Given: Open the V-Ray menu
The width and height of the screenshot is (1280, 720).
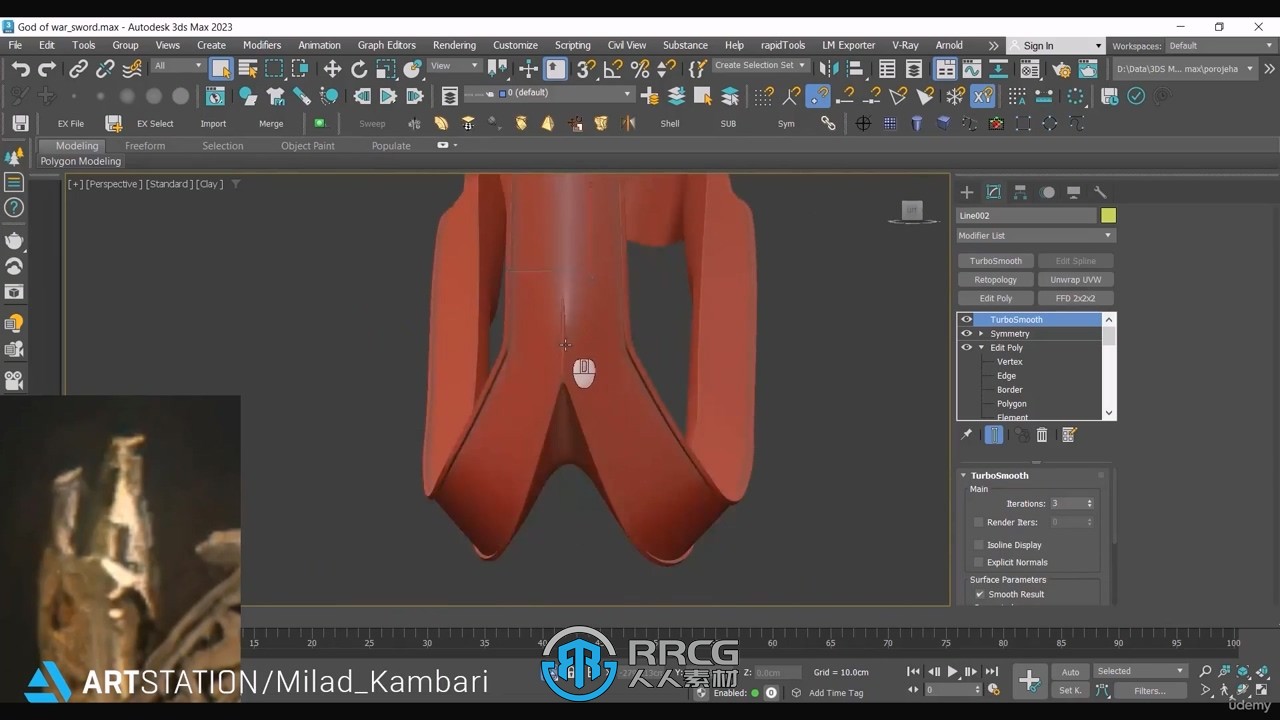Looking at the screenshot, I should (x=905, y=45).
